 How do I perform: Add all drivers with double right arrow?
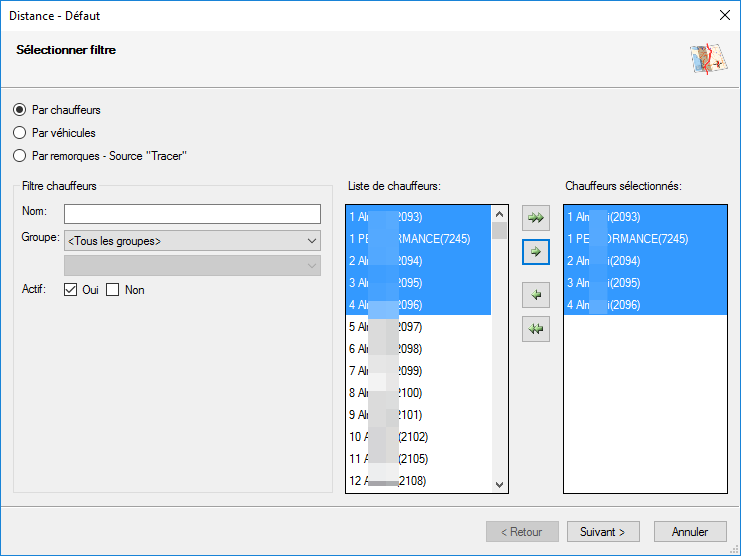535,218
